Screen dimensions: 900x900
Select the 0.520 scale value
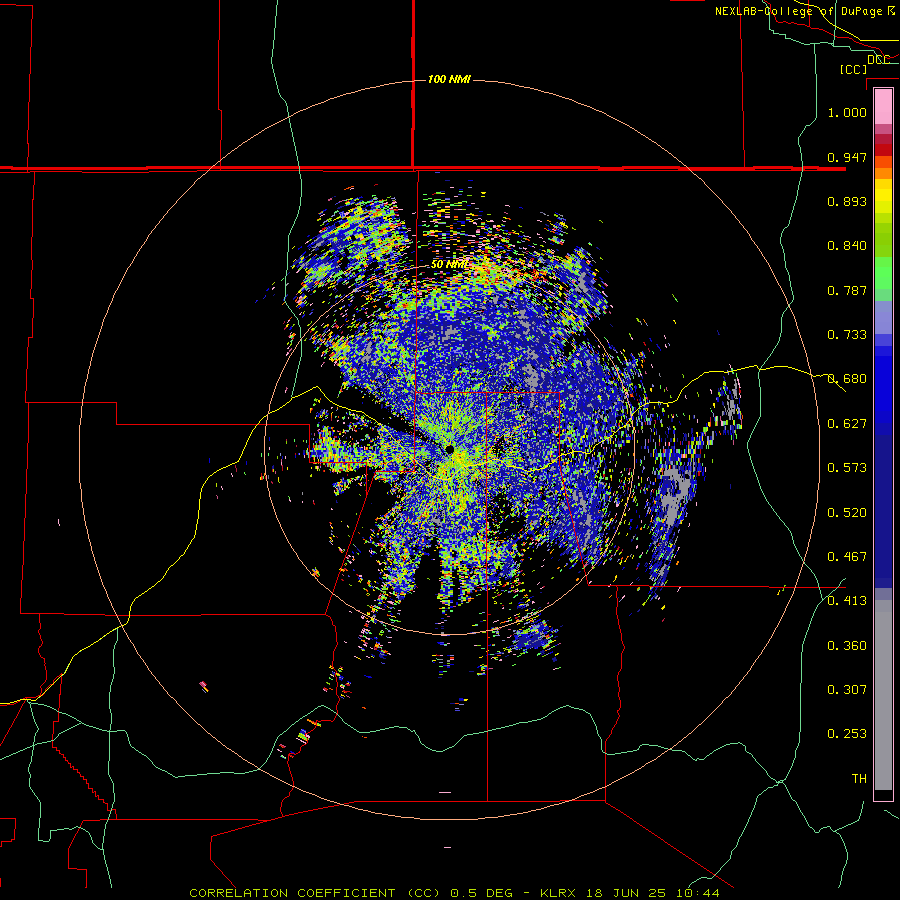[847, 513]
